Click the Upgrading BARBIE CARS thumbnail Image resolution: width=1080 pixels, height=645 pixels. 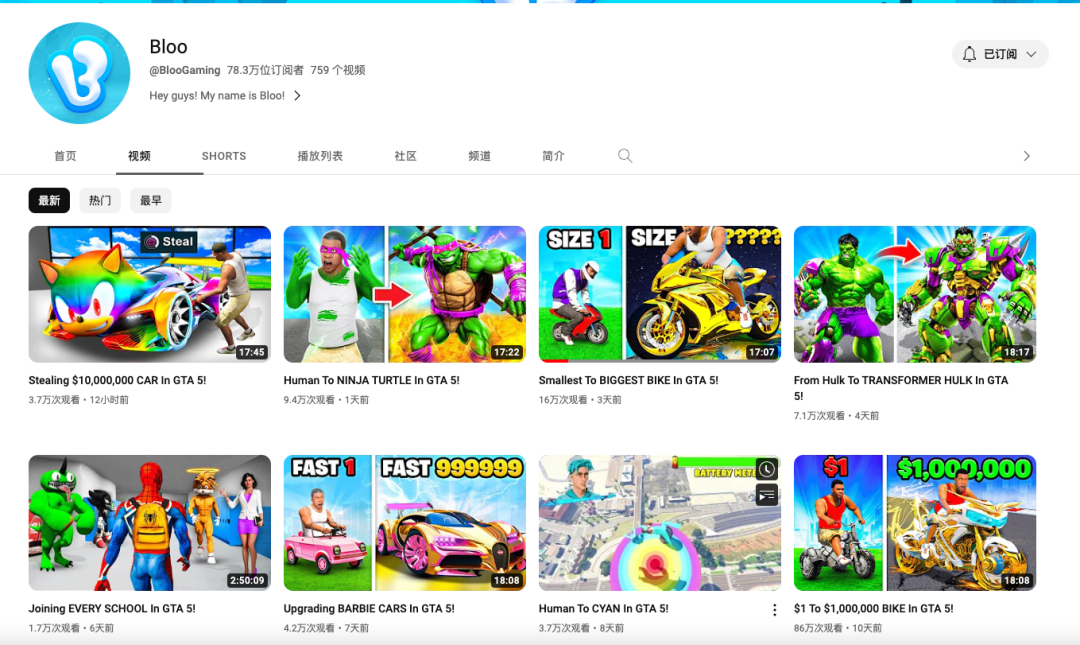[404, 522]
